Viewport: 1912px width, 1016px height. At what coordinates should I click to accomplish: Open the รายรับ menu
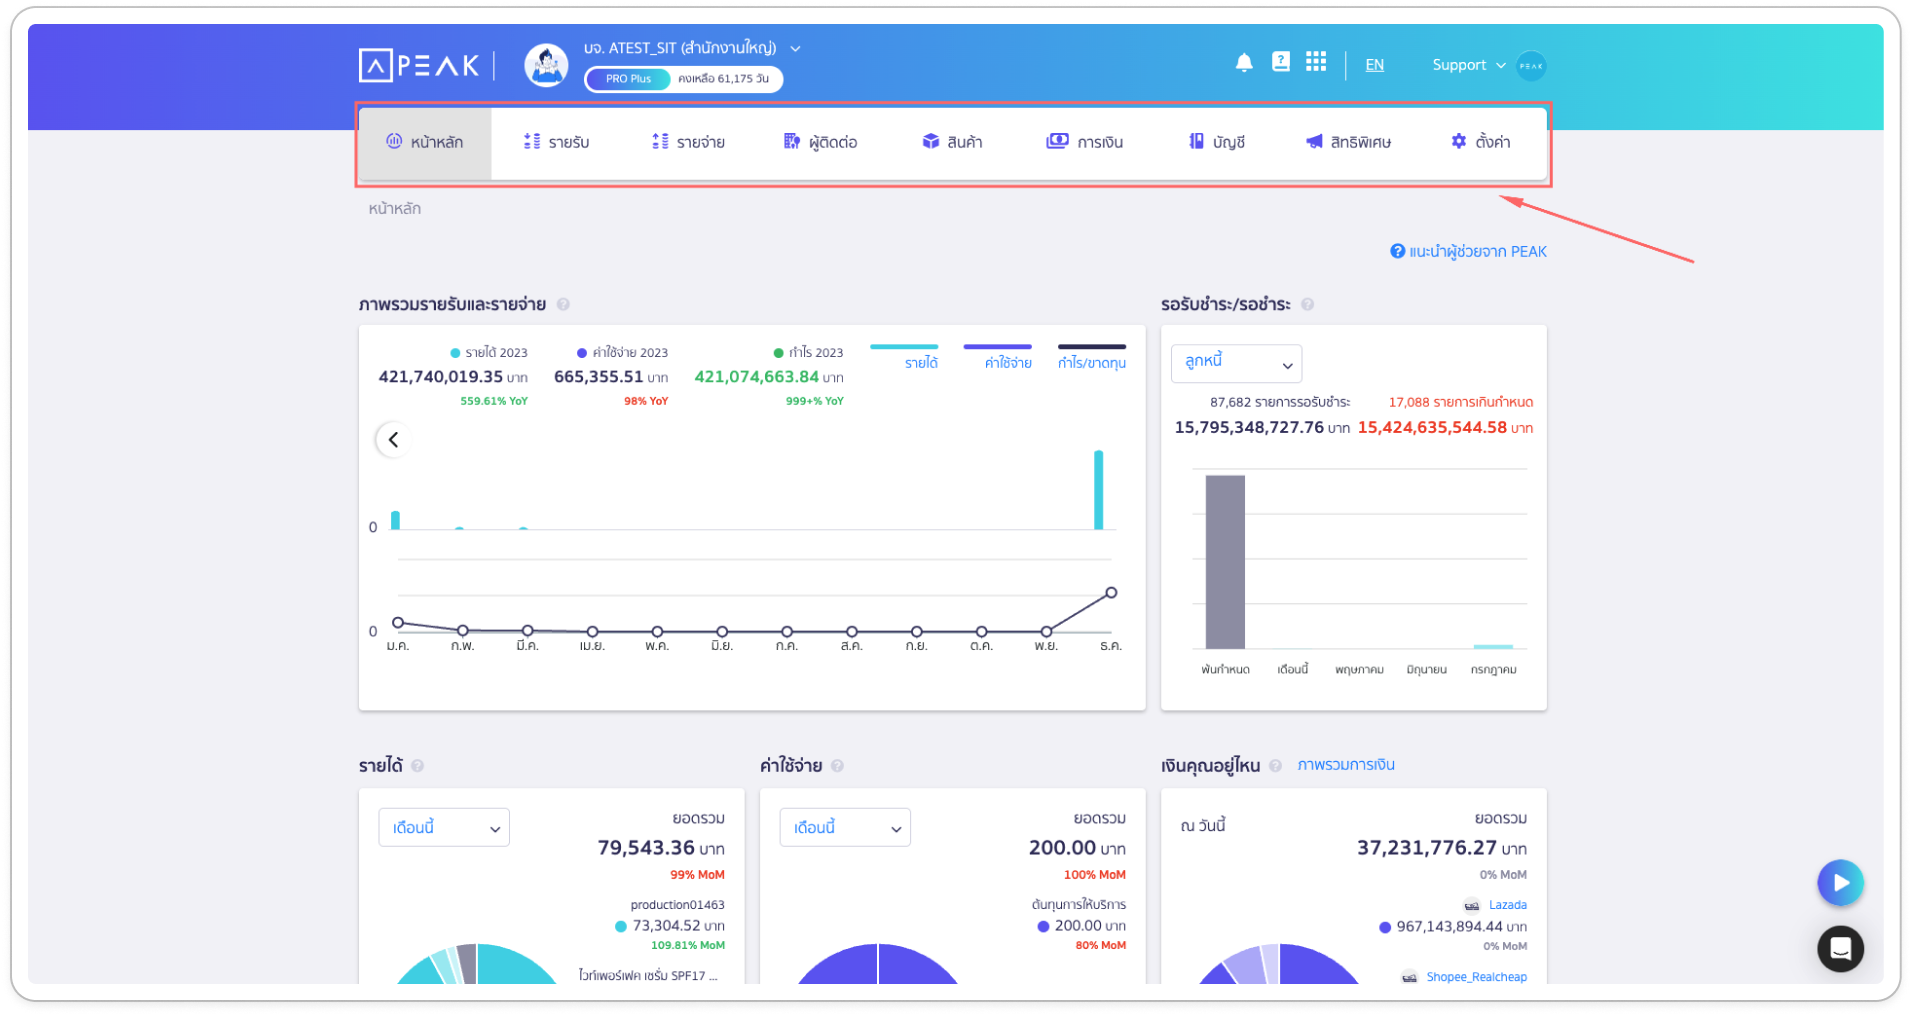tap(556, 142)
